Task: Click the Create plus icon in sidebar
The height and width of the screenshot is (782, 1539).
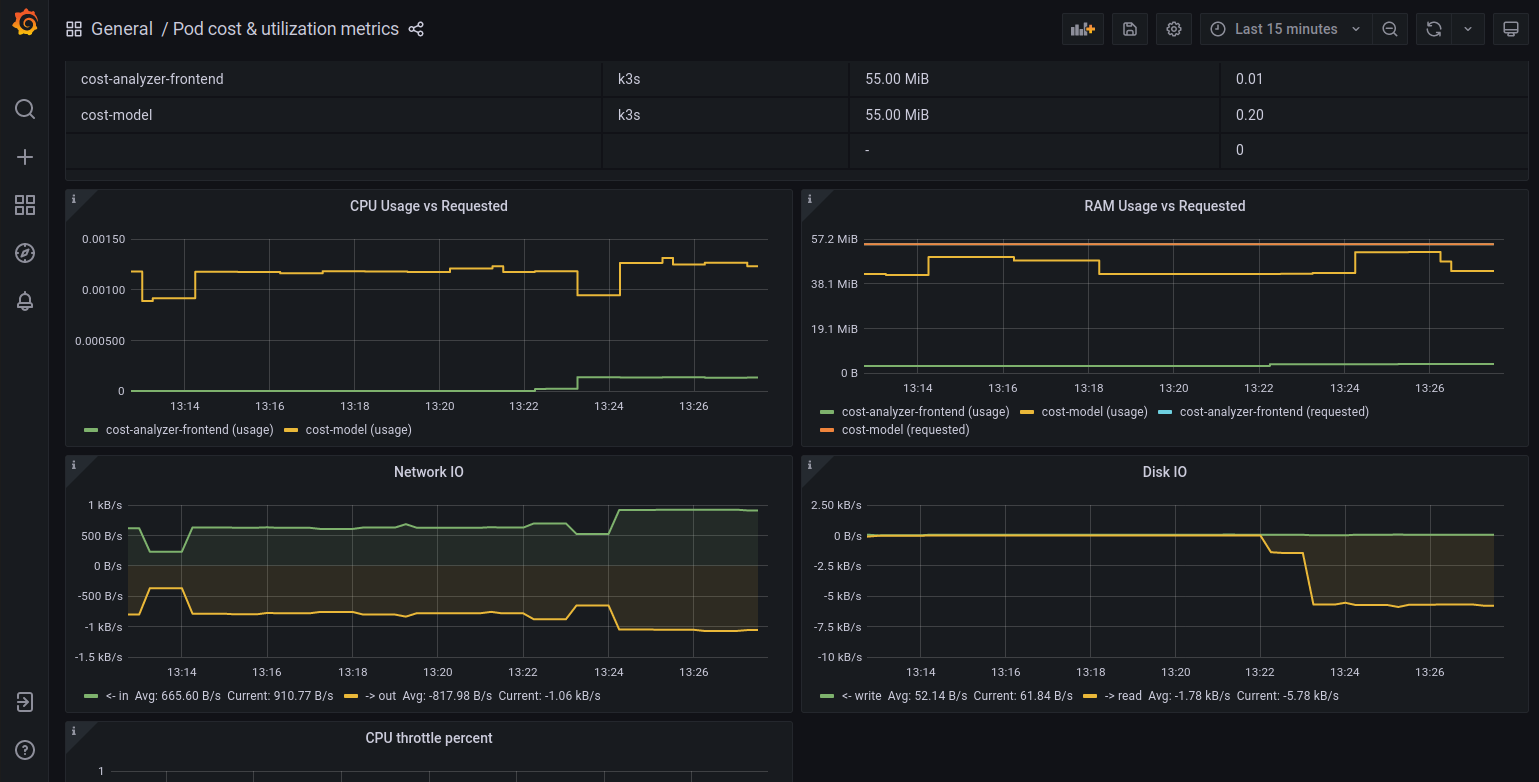Action: (x=25, y=157)
